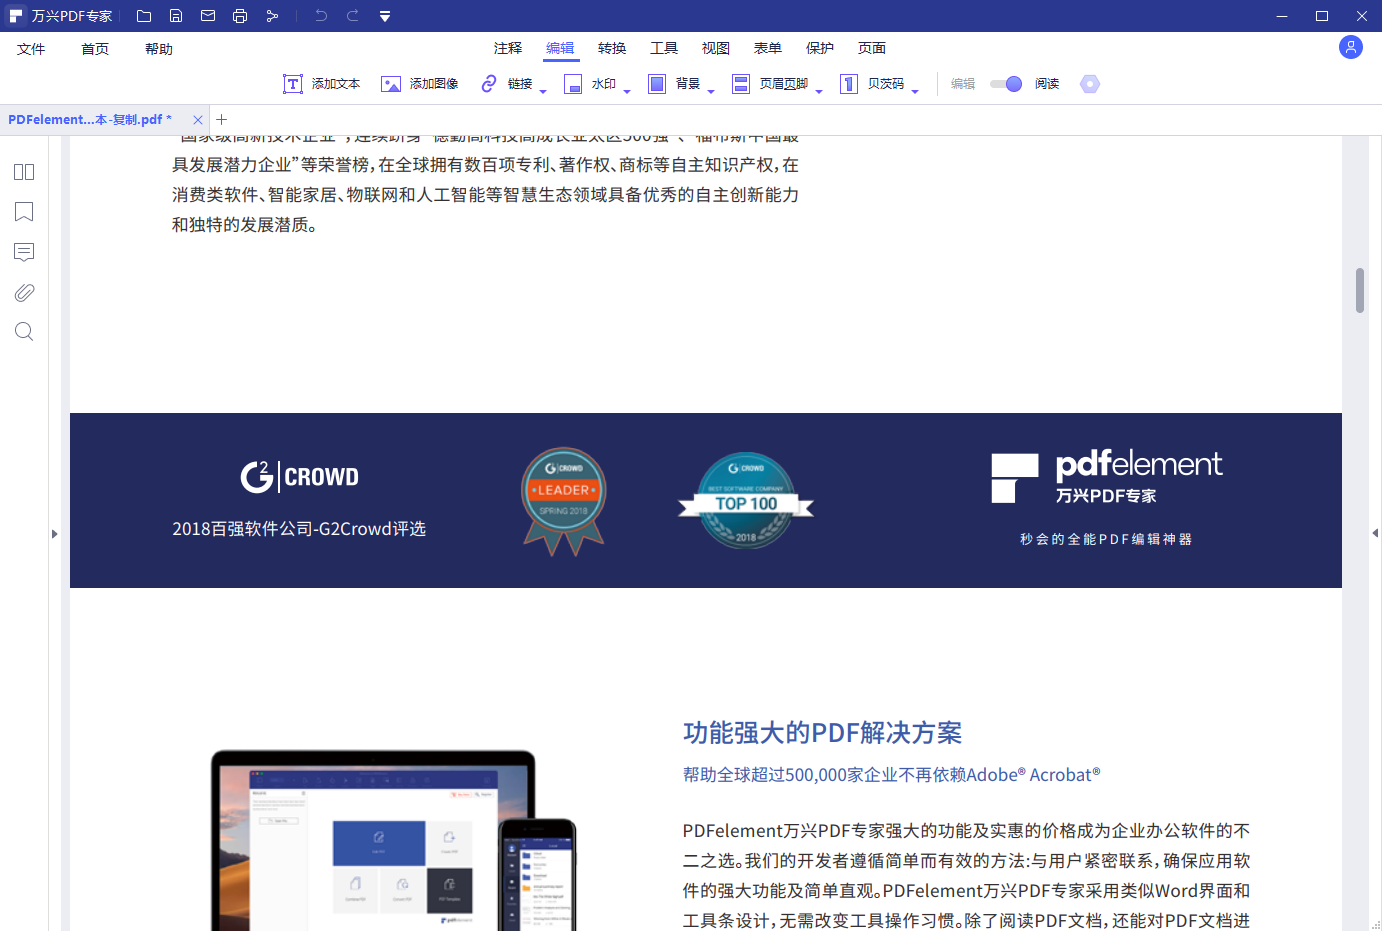
Task: Click the user account avatar
Action: point(1350,47)
